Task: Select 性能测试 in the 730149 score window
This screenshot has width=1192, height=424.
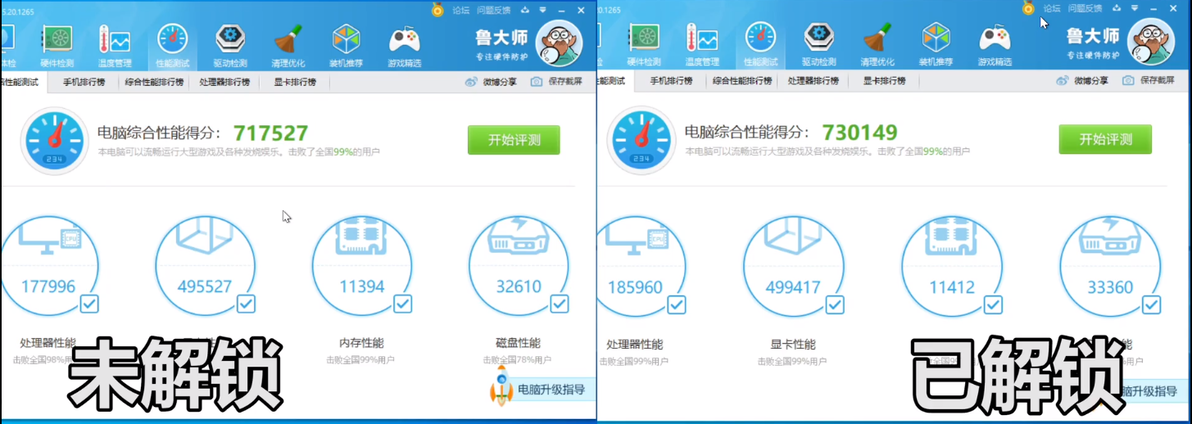Action: 761,46
